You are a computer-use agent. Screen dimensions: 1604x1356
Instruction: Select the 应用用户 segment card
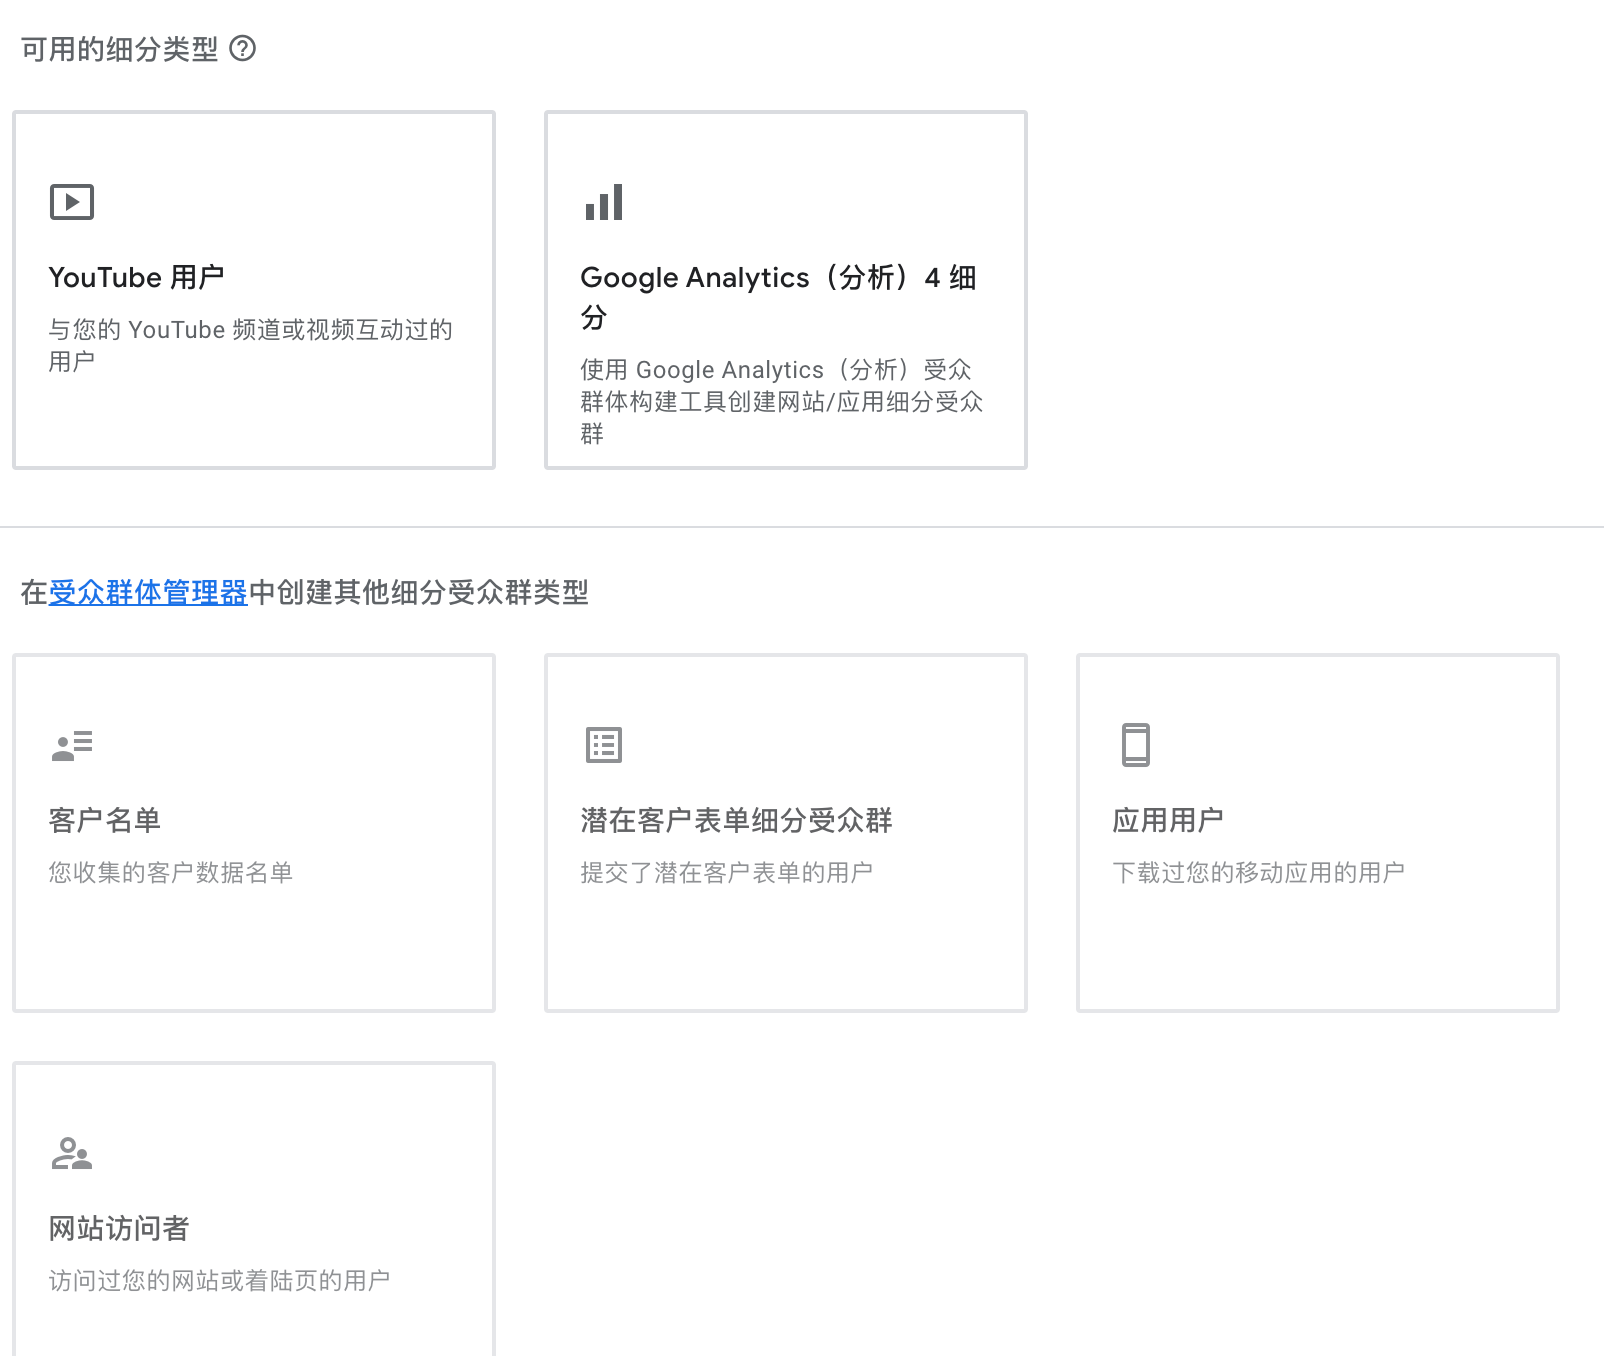click(x=1317, y=832)
